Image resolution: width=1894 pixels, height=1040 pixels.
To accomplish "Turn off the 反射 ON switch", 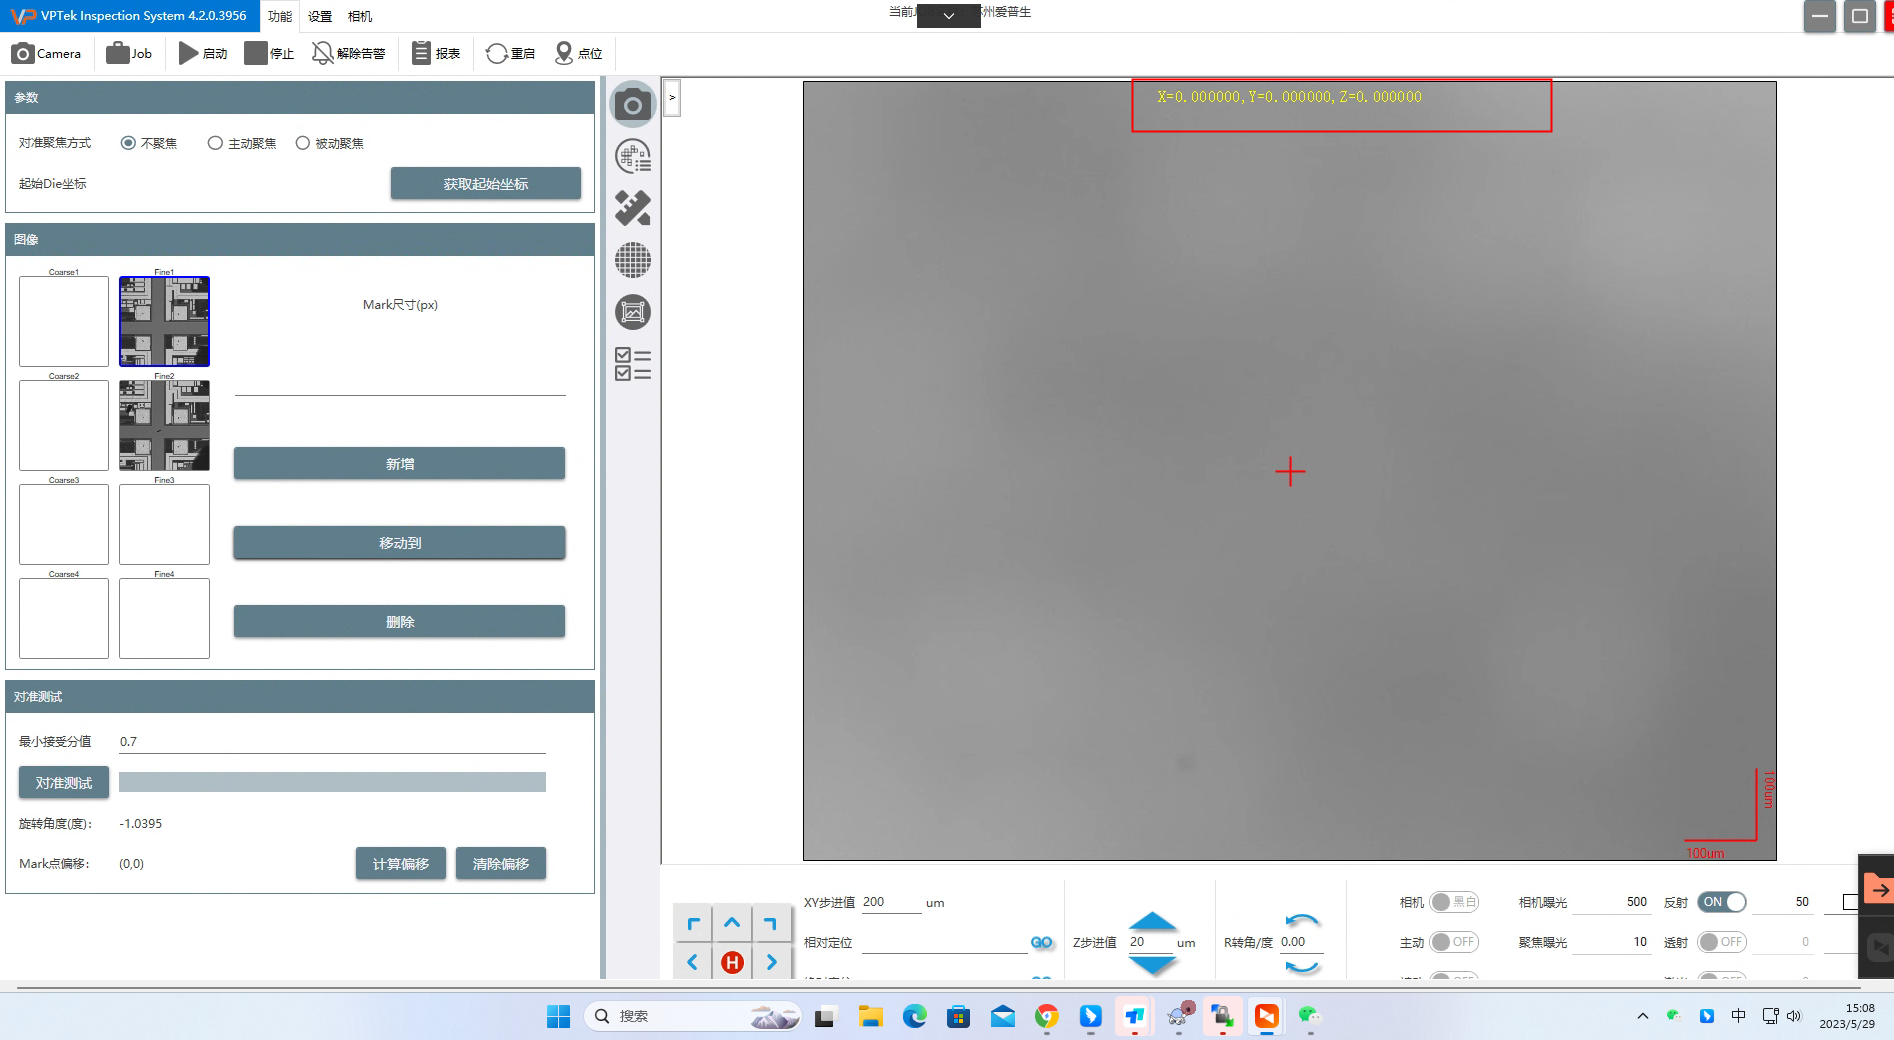I will point(1722,902).
